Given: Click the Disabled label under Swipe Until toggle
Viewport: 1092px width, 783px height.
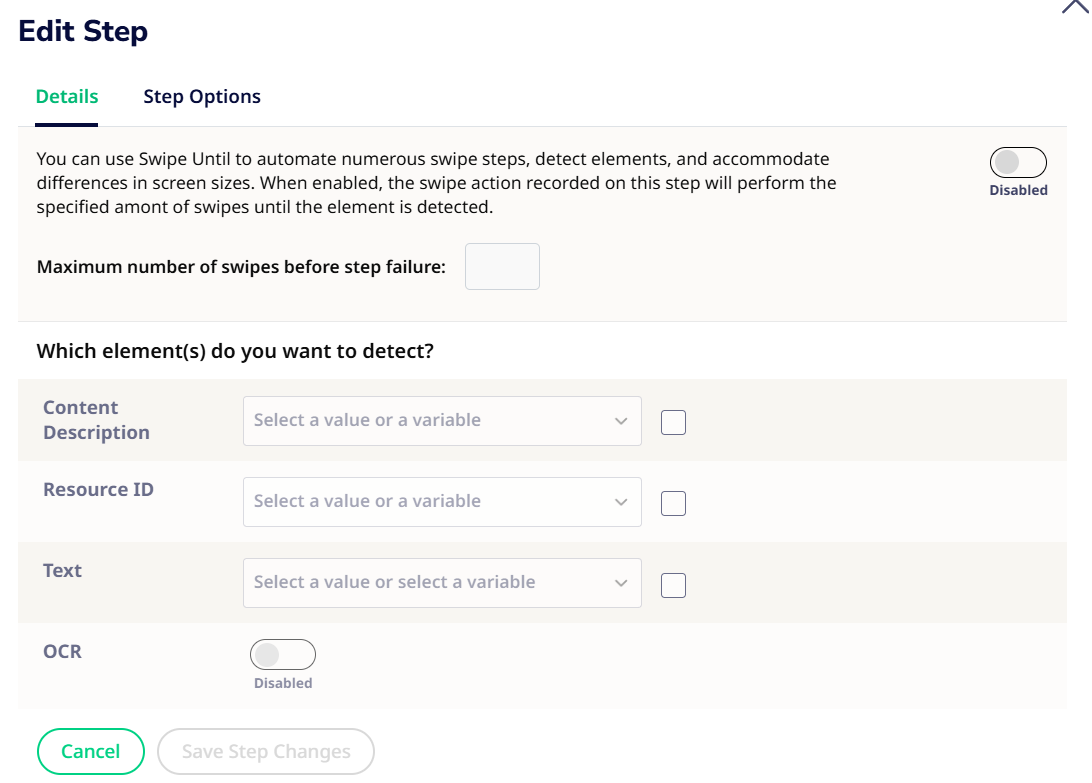Looking at the screenshot, I should (1018, 189).
